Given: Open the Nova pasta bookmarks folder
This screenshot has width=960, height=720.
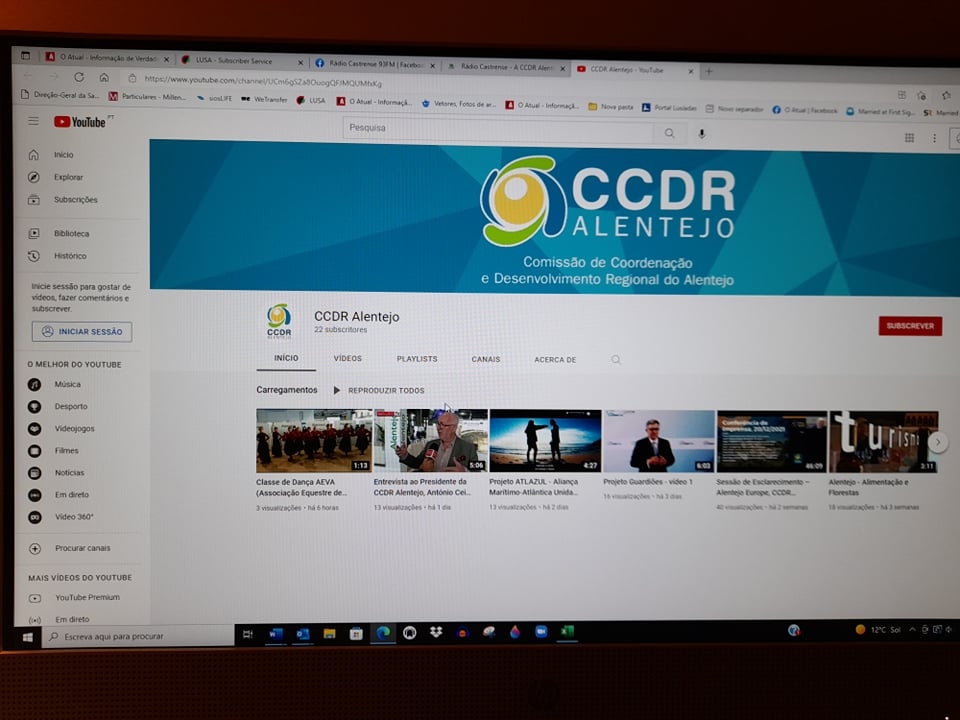Looking at the screenshot, I should [611, 107].
